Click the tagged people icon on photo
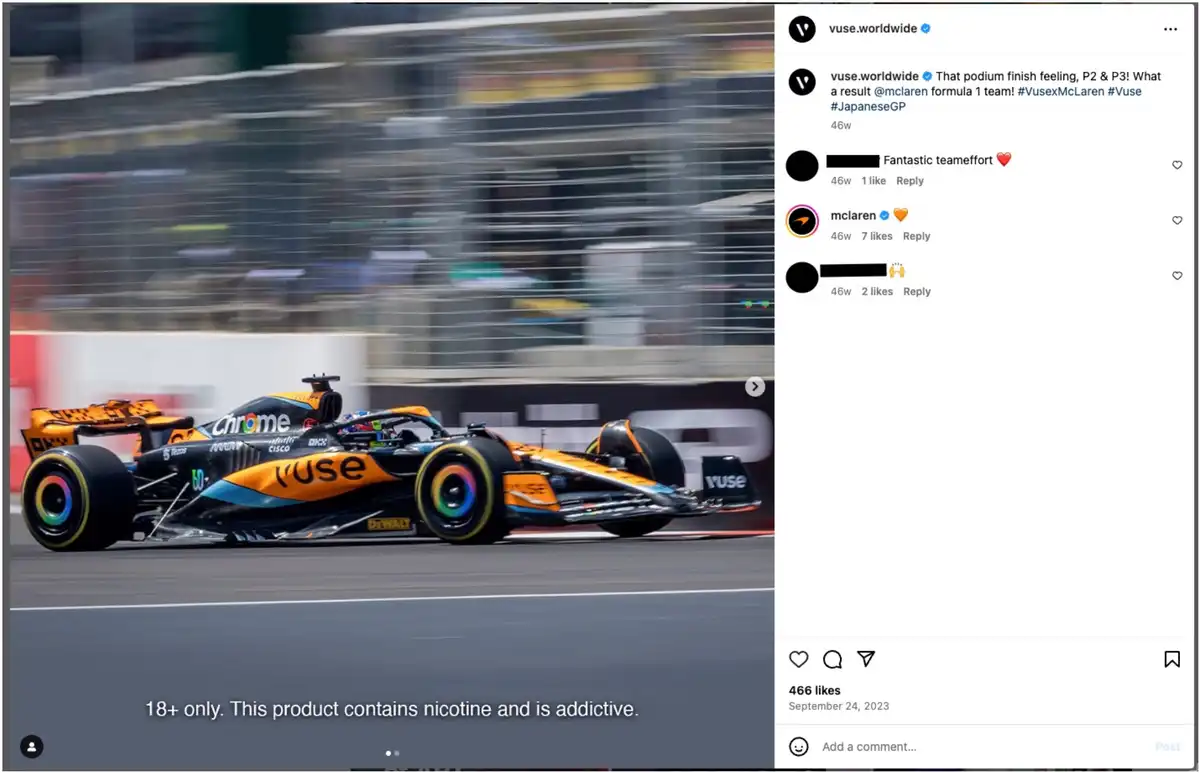 pyautogui.click(x=32, y=746)
